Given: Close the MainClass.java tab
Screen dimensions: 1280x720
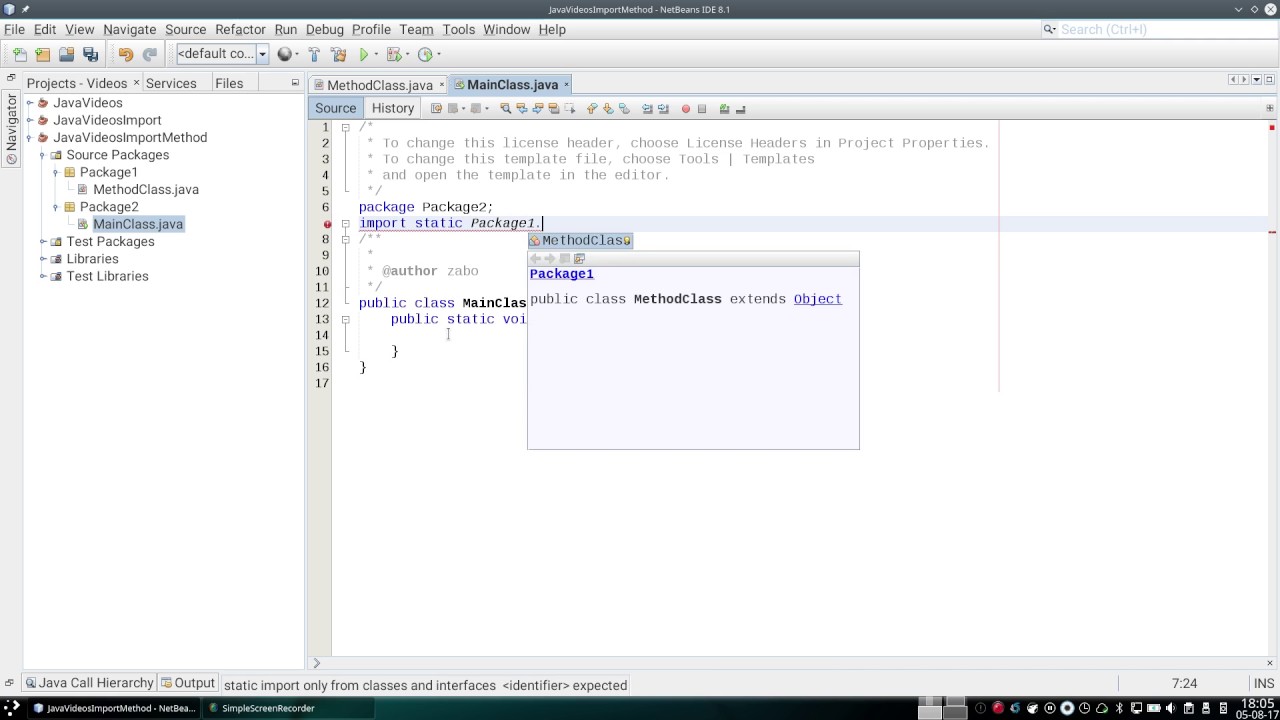Looking at the screenshot, I should [567, 85].
